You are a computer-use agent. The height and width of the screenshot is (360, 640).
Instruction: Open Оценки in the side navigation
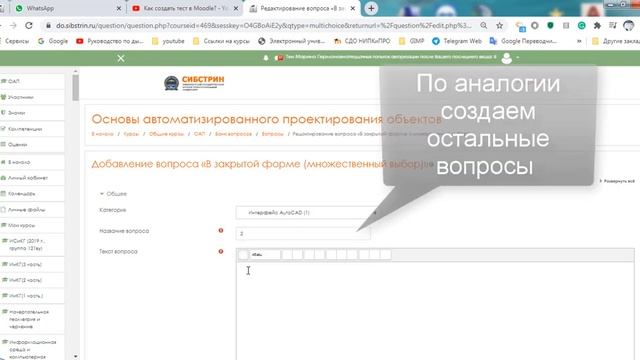[32, 145]
